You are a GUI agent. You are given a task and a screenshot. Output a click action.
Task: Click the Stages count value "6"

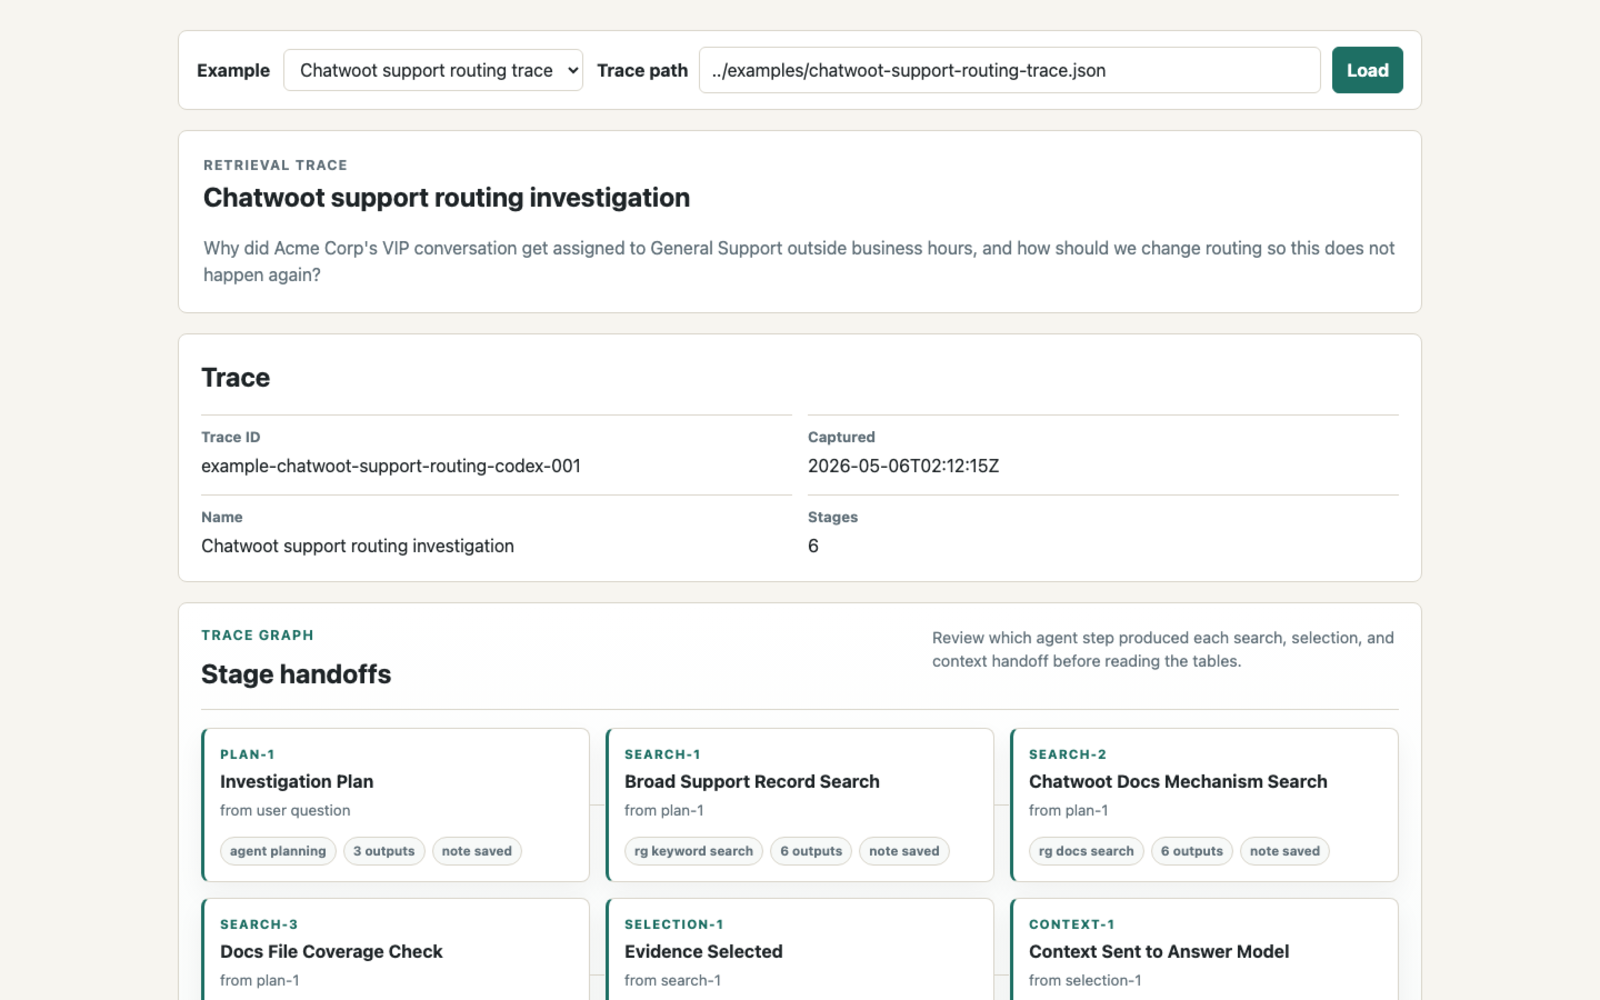(x=813, y=546)
